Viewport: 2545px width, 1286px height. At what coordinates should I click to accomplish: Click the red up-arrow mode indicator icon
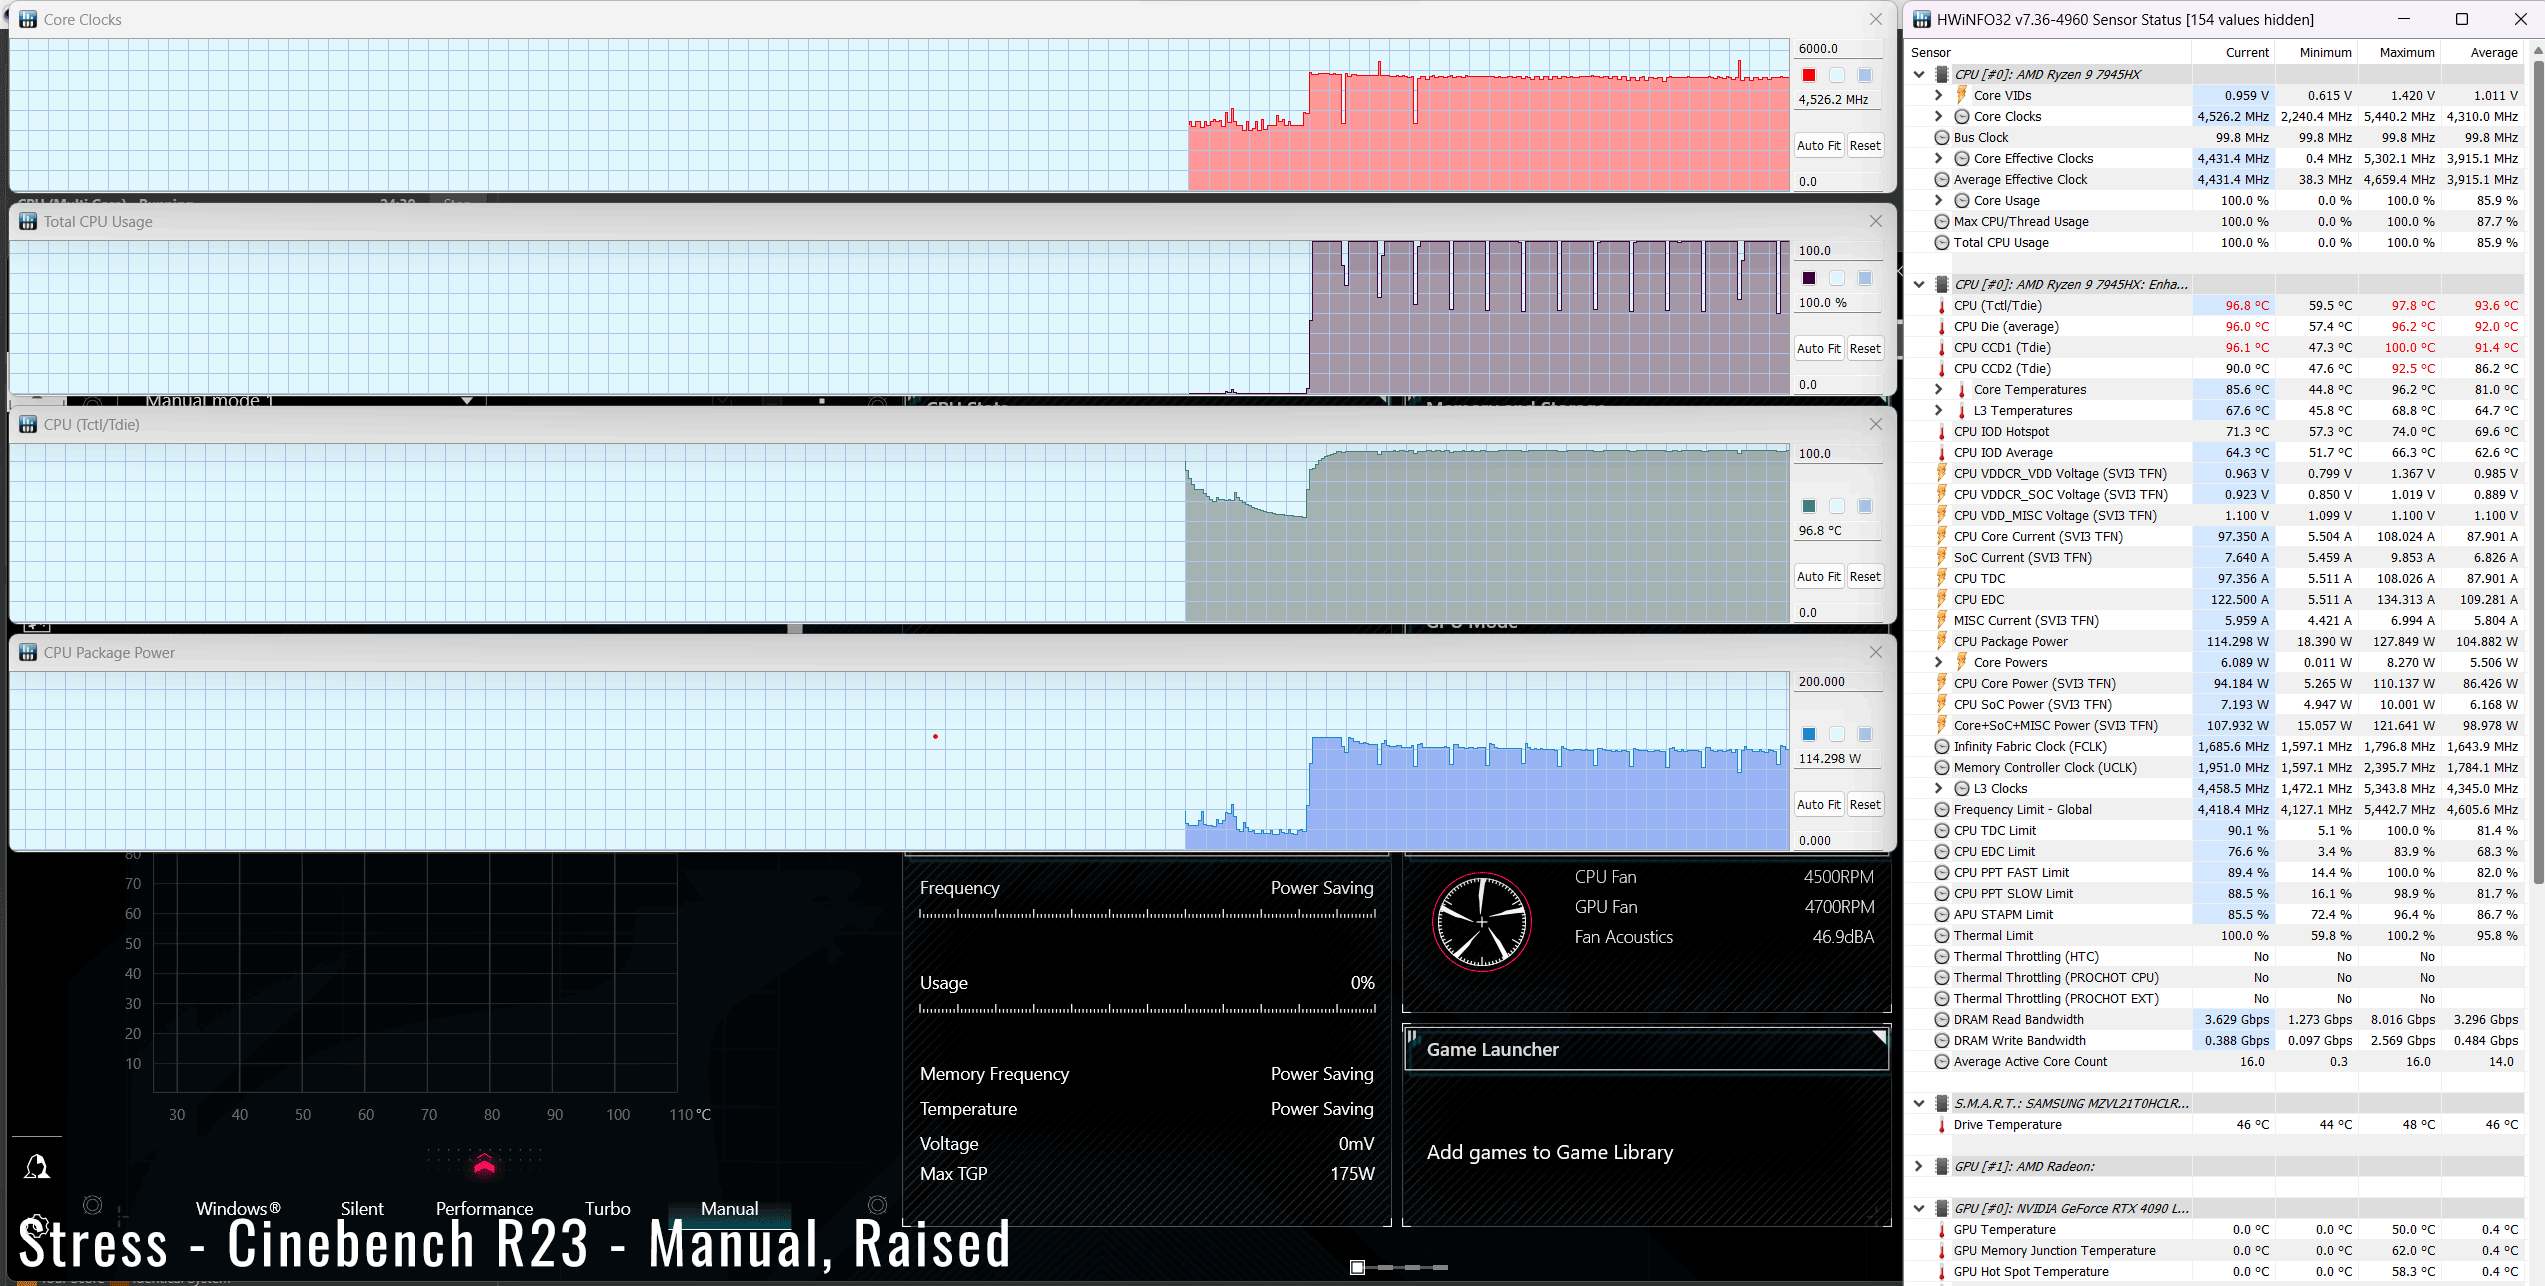pyautogui.click(x=484, y=1164)
